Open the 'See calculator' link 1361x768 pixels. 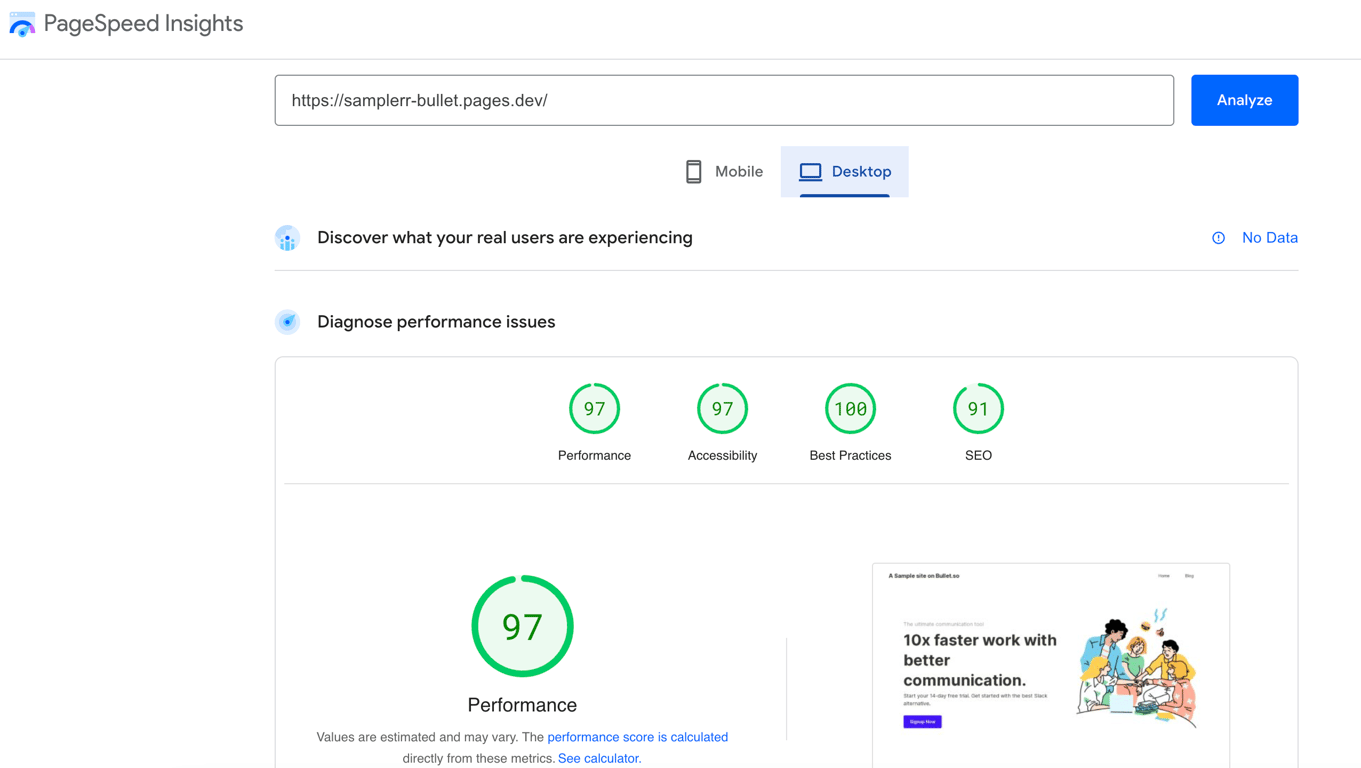(599, 758)
